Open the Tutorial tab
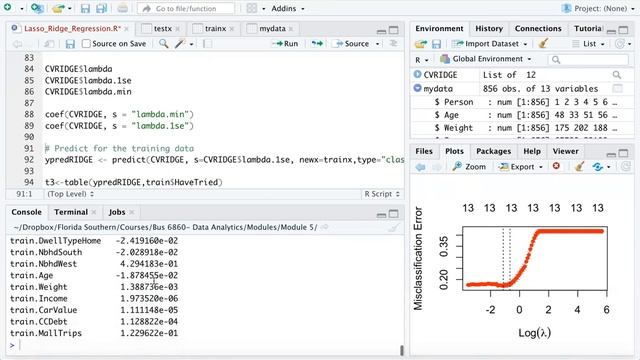 (587, 29)
